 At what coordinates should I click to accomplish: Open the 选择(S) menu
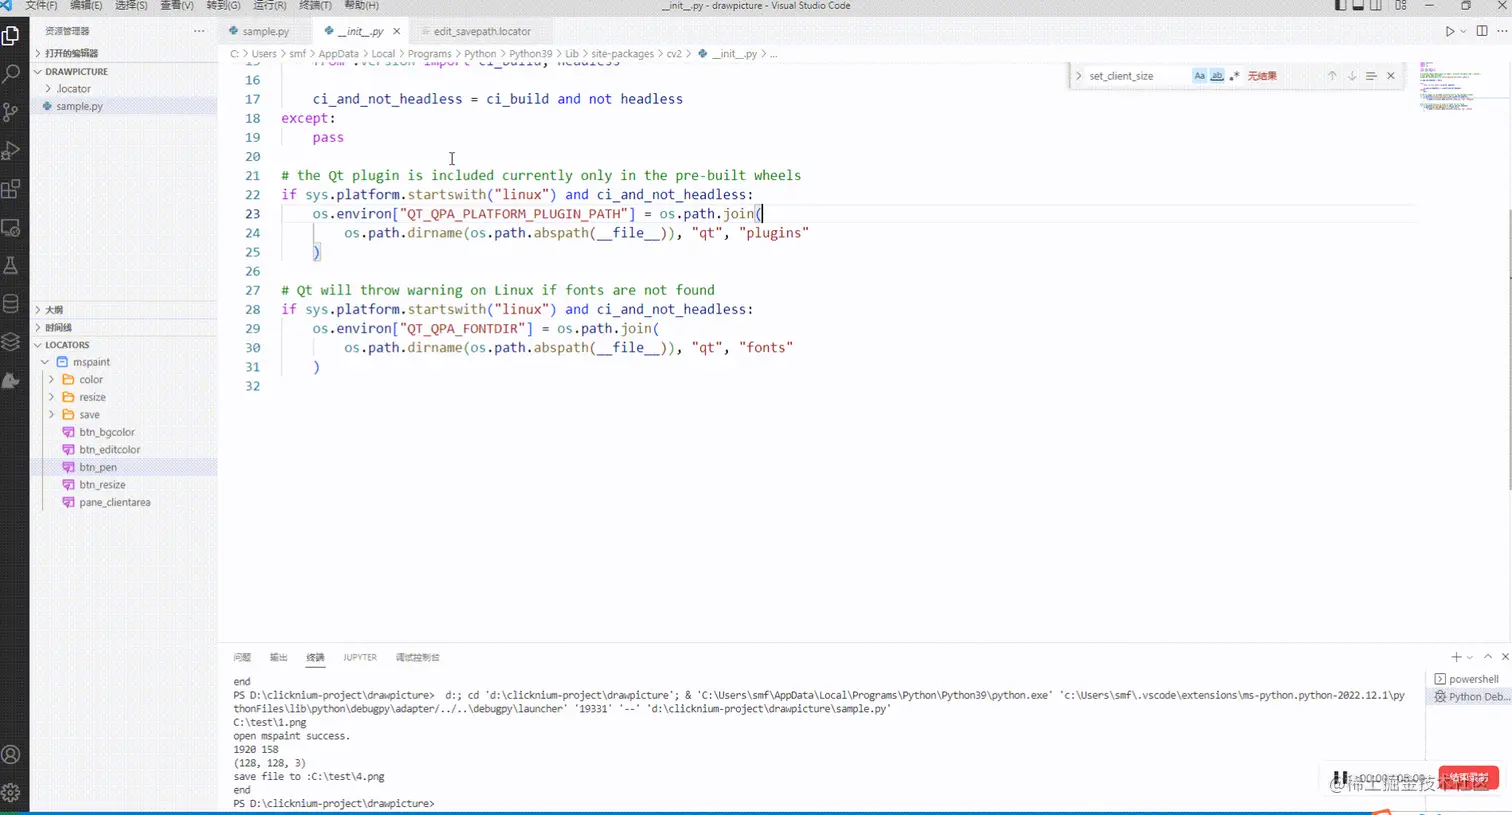[x=131, y=6]
